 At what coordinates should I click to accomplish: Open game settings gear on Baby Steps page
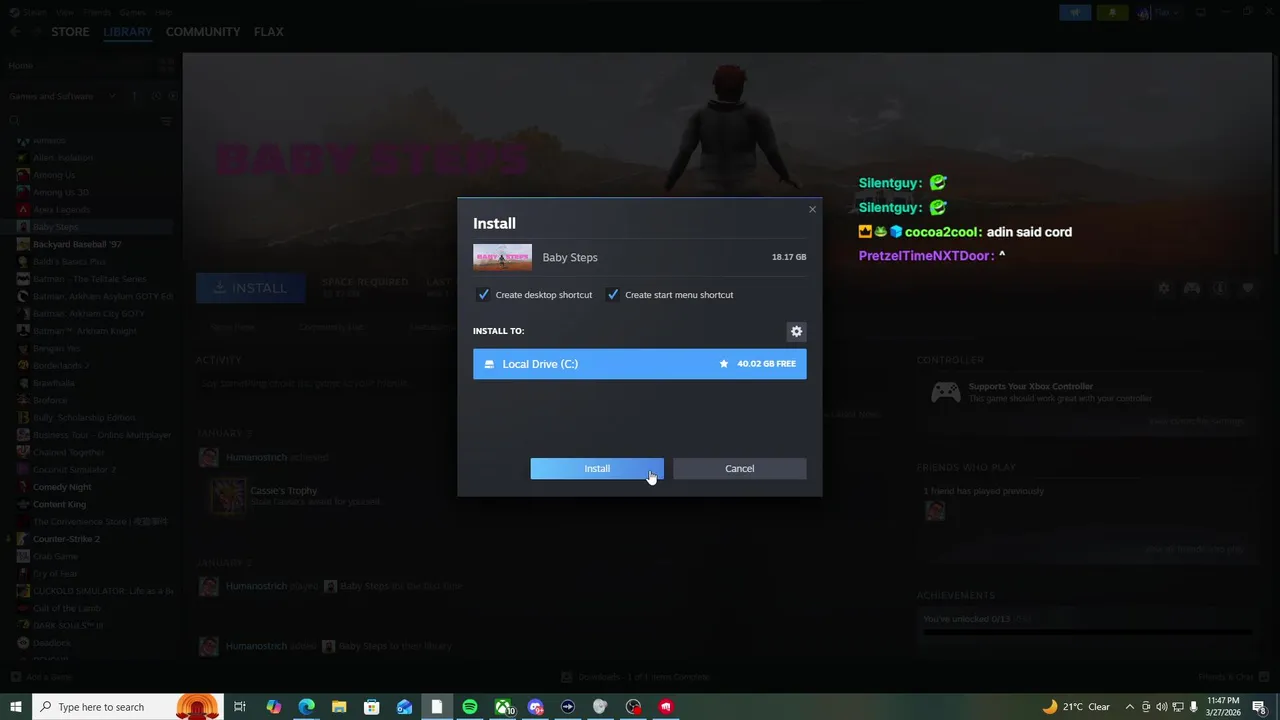(1164, 288)
